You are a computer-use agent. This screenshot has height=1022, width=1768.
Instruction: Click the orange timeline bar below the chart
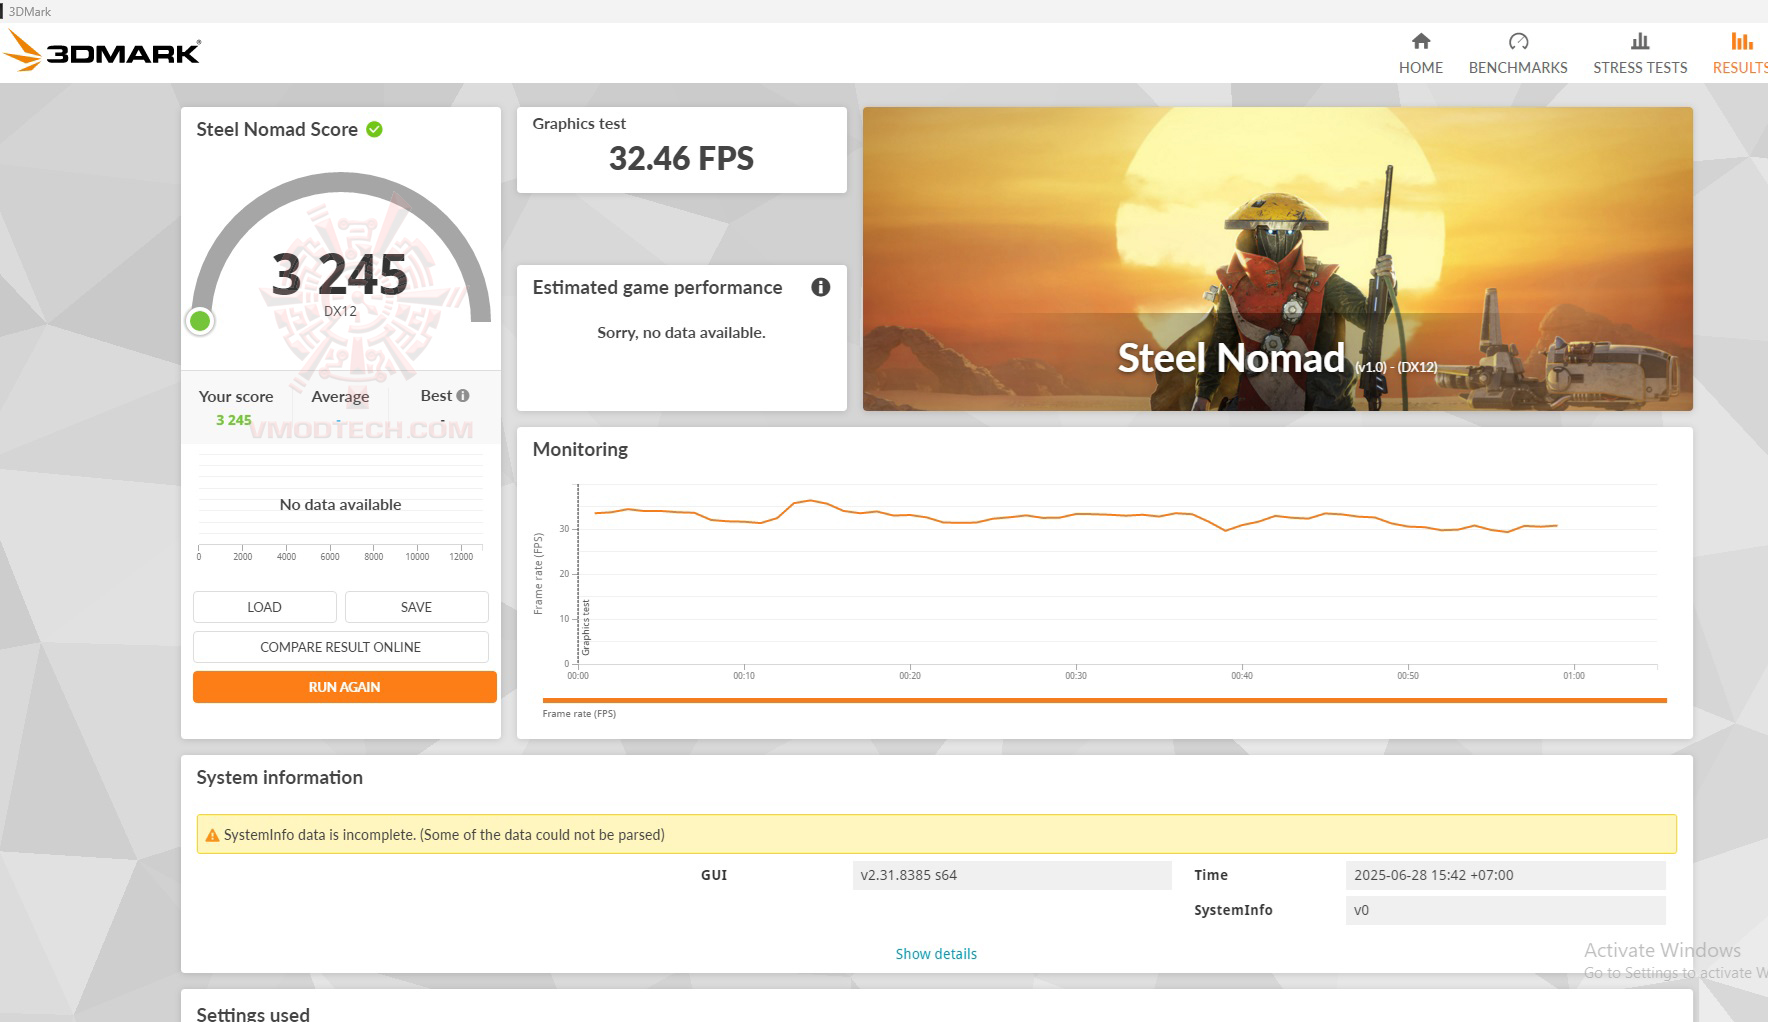(1105, 700)
